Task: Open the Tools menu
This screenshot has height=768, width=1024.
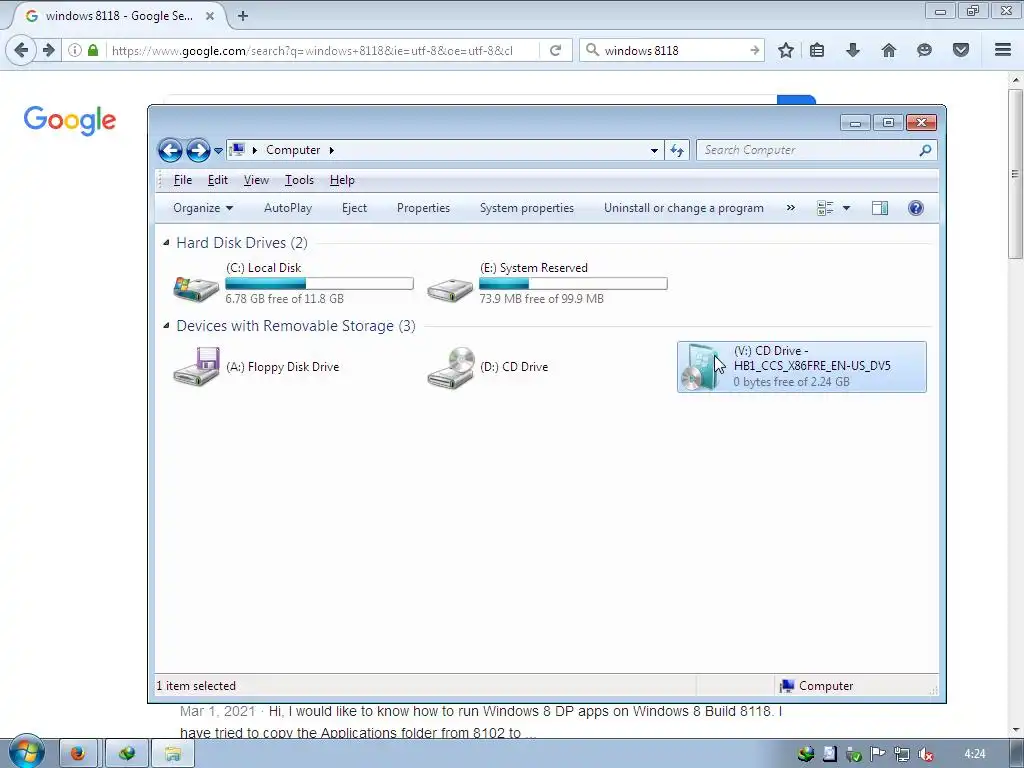Action: click(299, 180)
